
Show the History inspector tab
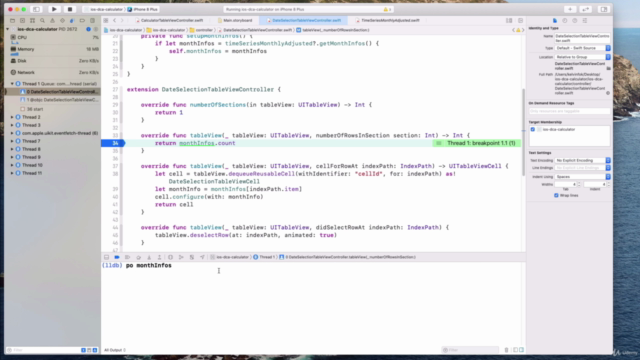564,20
